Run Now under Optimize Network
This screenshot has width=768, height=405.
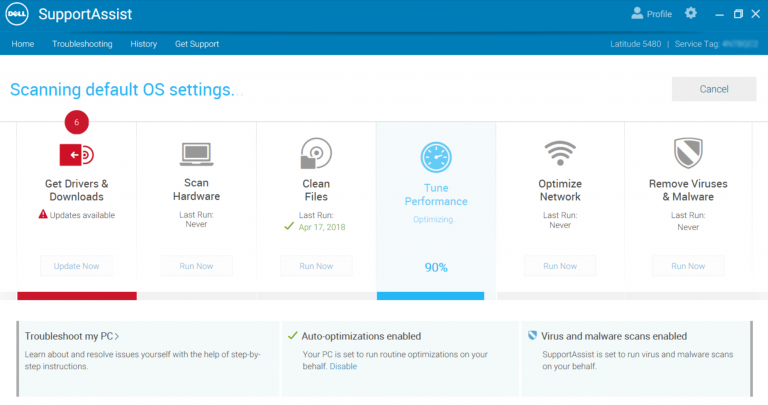click(560, 266)
